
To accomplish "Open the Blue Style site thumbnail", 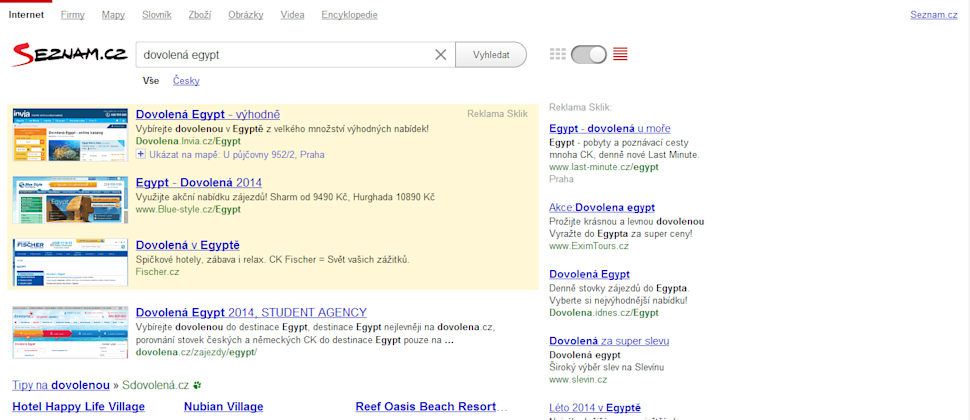I will [71, 200].
